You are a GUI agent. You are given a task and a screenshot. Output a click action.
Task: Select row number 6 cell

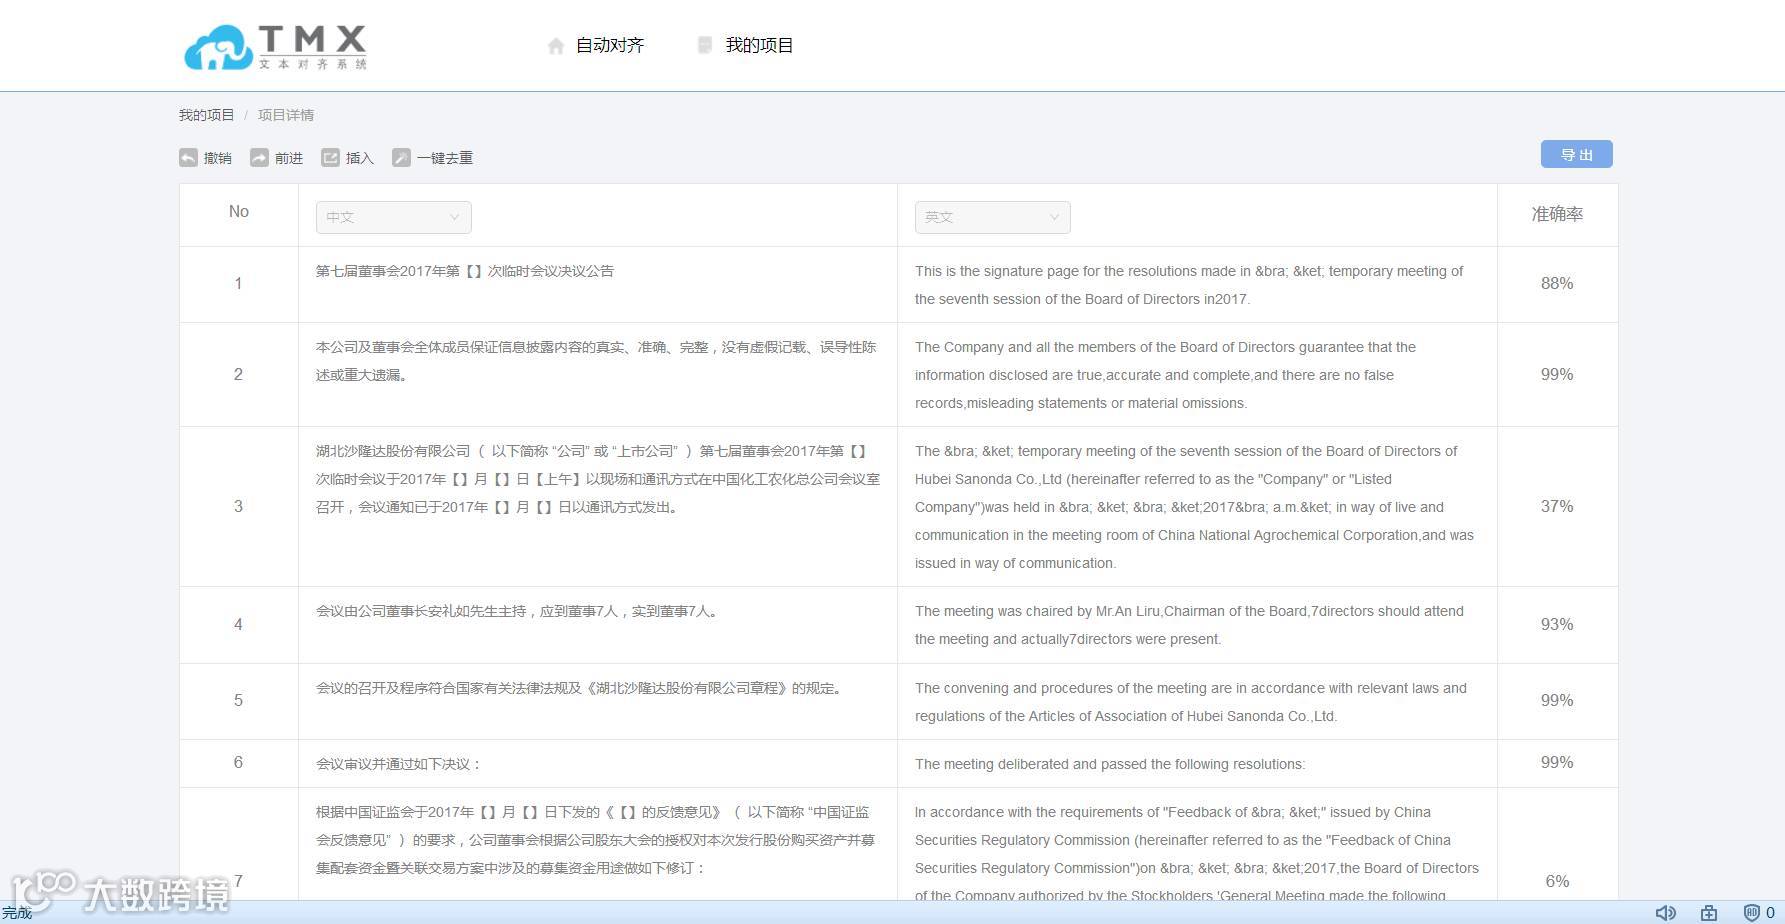click(238, 762)
